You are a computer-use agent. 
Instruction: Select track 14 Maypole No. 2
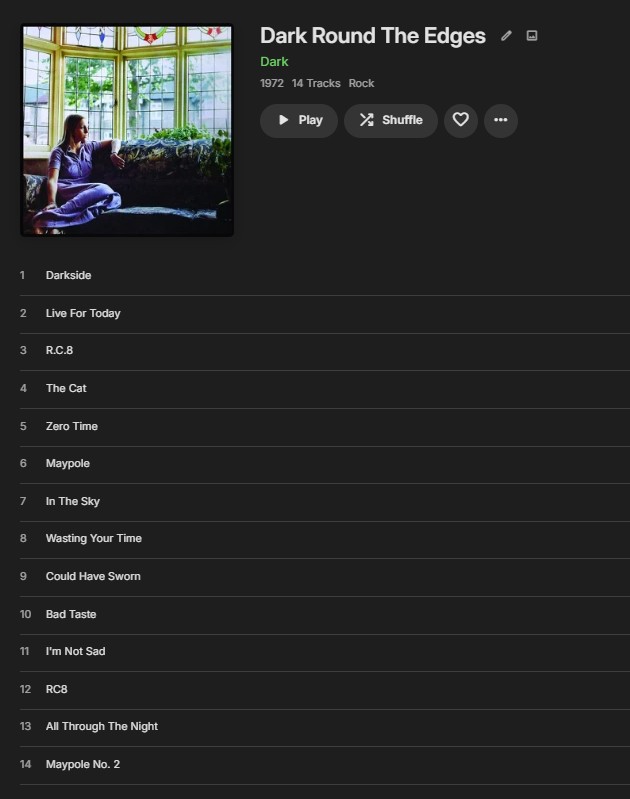[x=325, y=765]
